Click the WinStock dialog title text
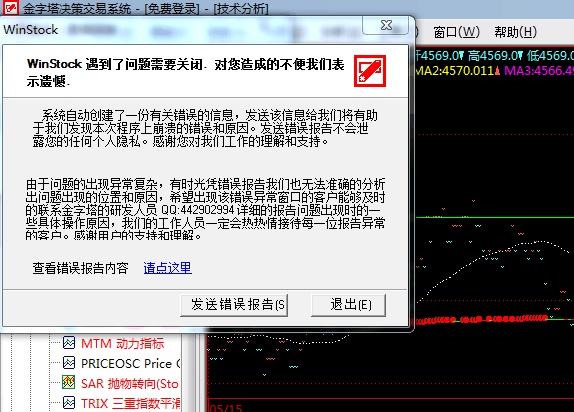 31,30
